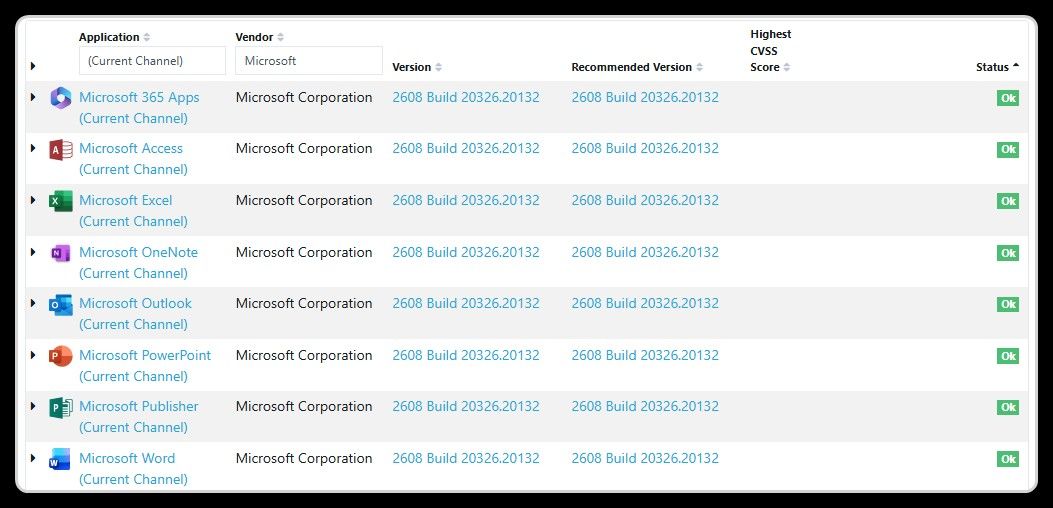The image size is (1053, 508).
Task: Click the Microsoft PowerPoint icon
Action: click(60, 355)
